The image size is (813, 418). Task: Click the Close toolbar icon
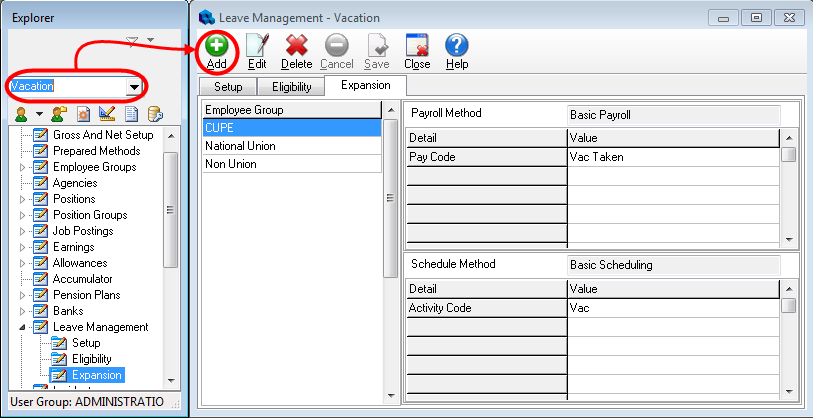pos(417,51)
